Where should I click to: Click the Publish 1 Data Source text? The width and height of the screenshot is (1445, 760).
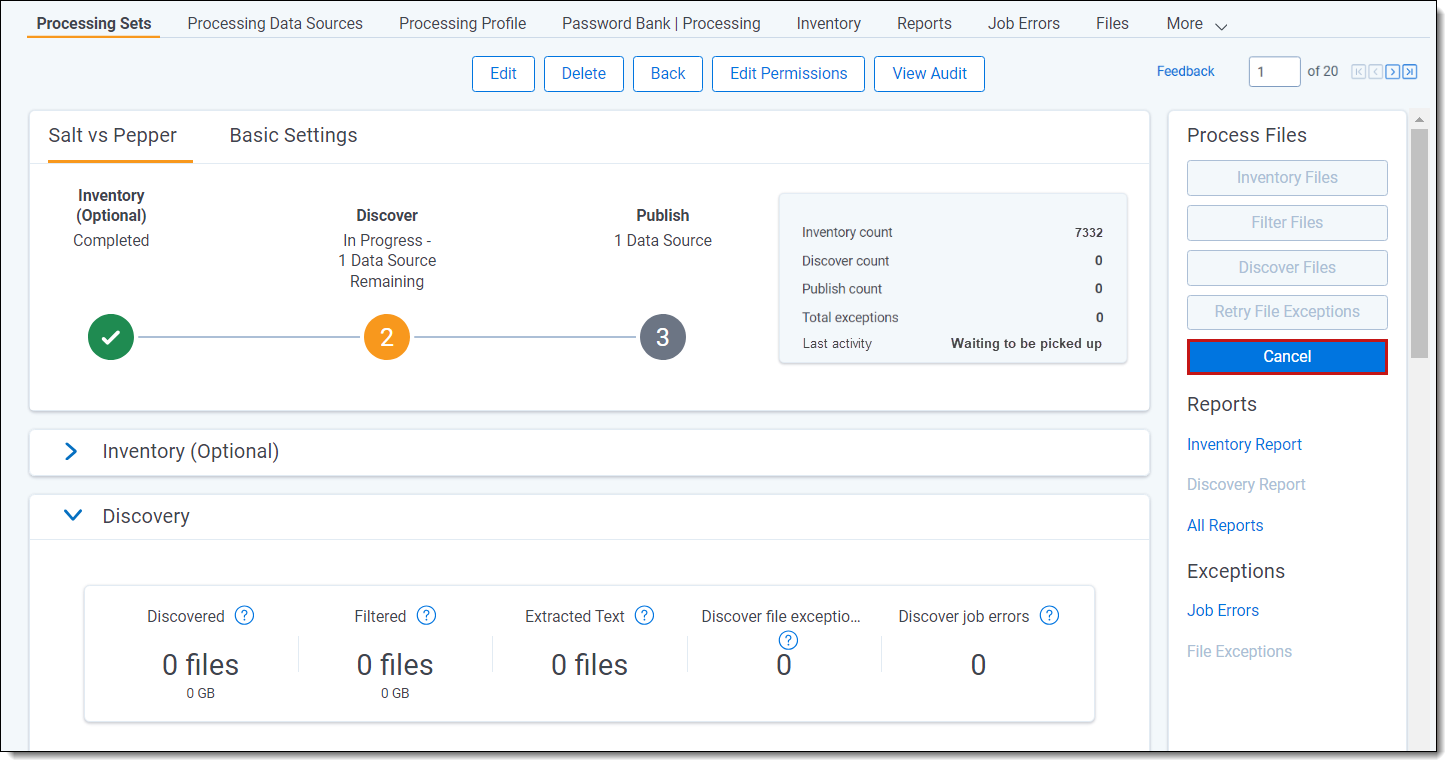[x=663, y=240]
